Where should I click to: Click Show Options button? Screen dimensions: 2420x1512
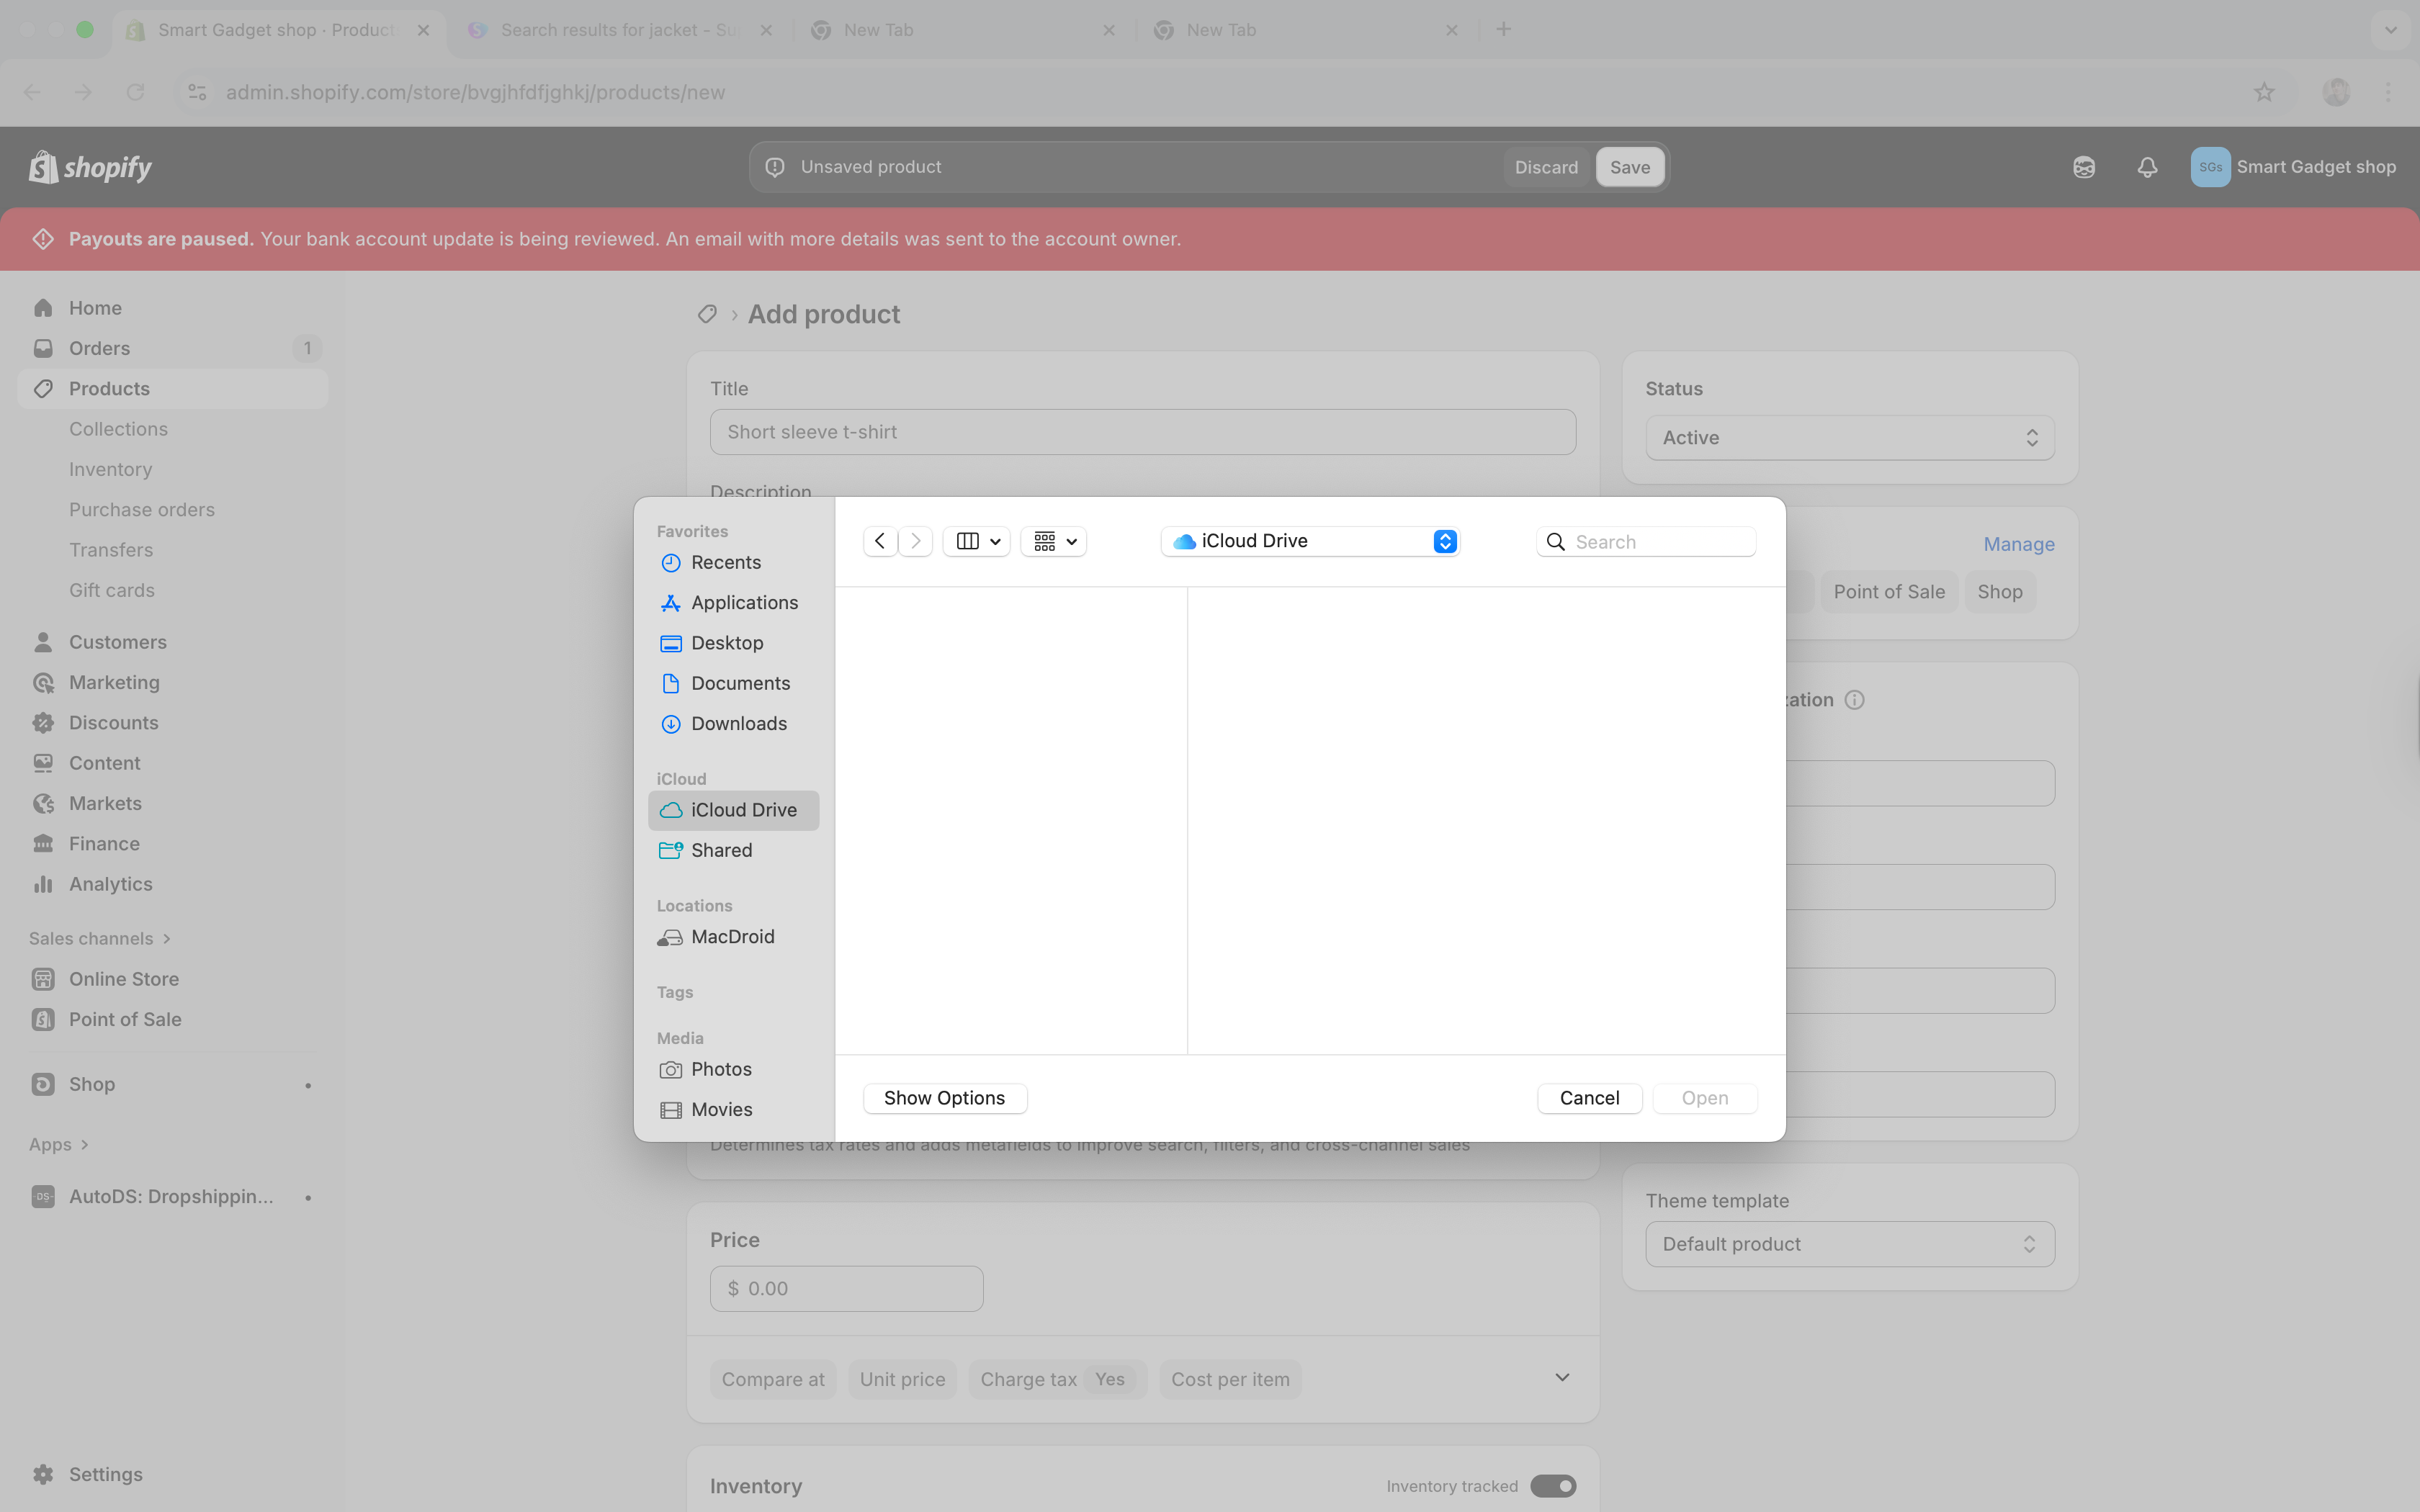[x=944, y=1098]
